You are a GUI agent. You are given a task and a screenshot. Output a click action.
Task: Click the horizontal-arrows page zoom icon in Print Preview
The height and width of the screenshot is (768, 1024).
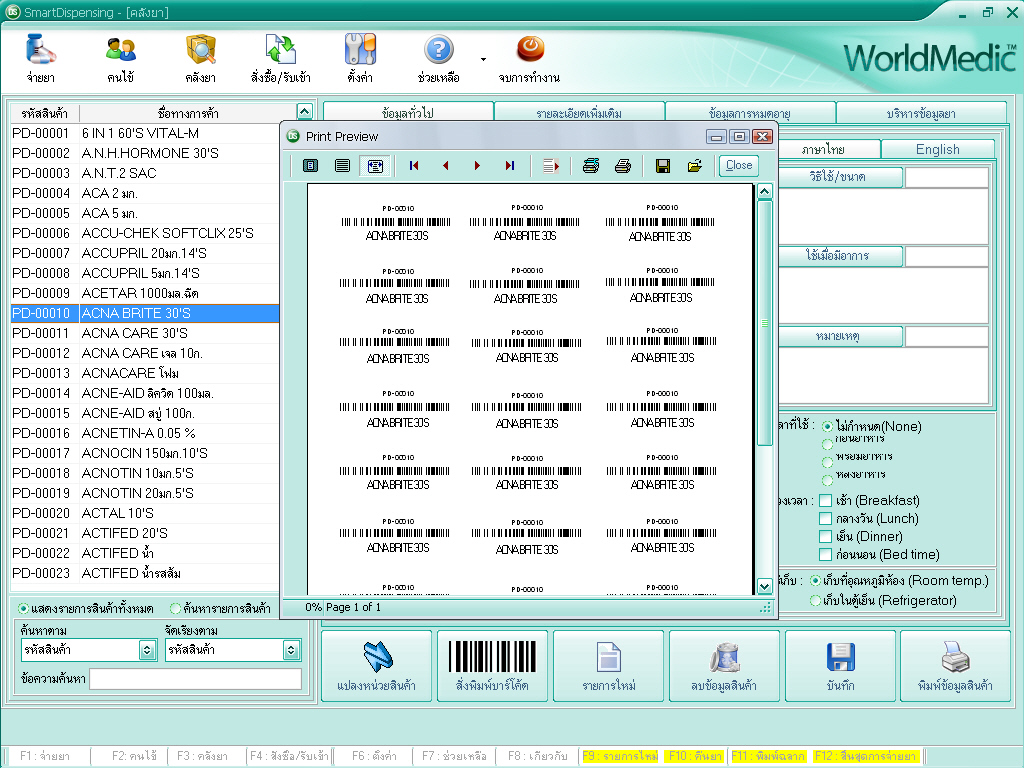click(375, 166)
